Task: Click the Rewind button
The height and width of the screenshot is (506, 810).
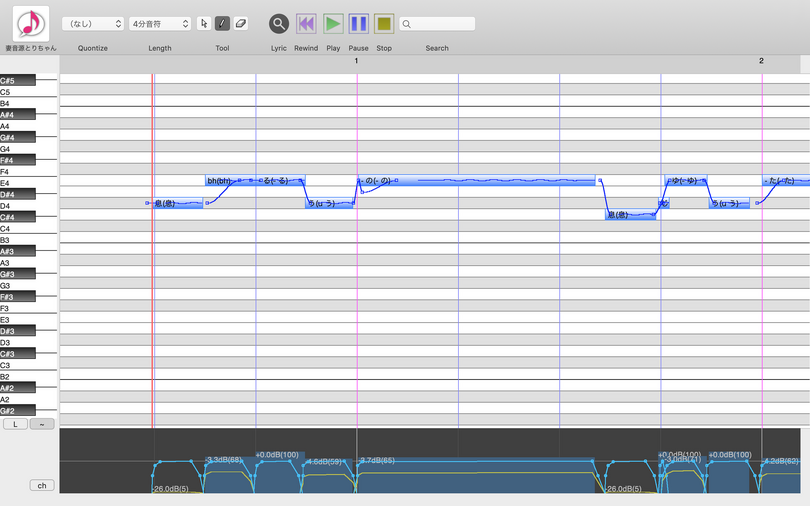Action: [306, 24]
